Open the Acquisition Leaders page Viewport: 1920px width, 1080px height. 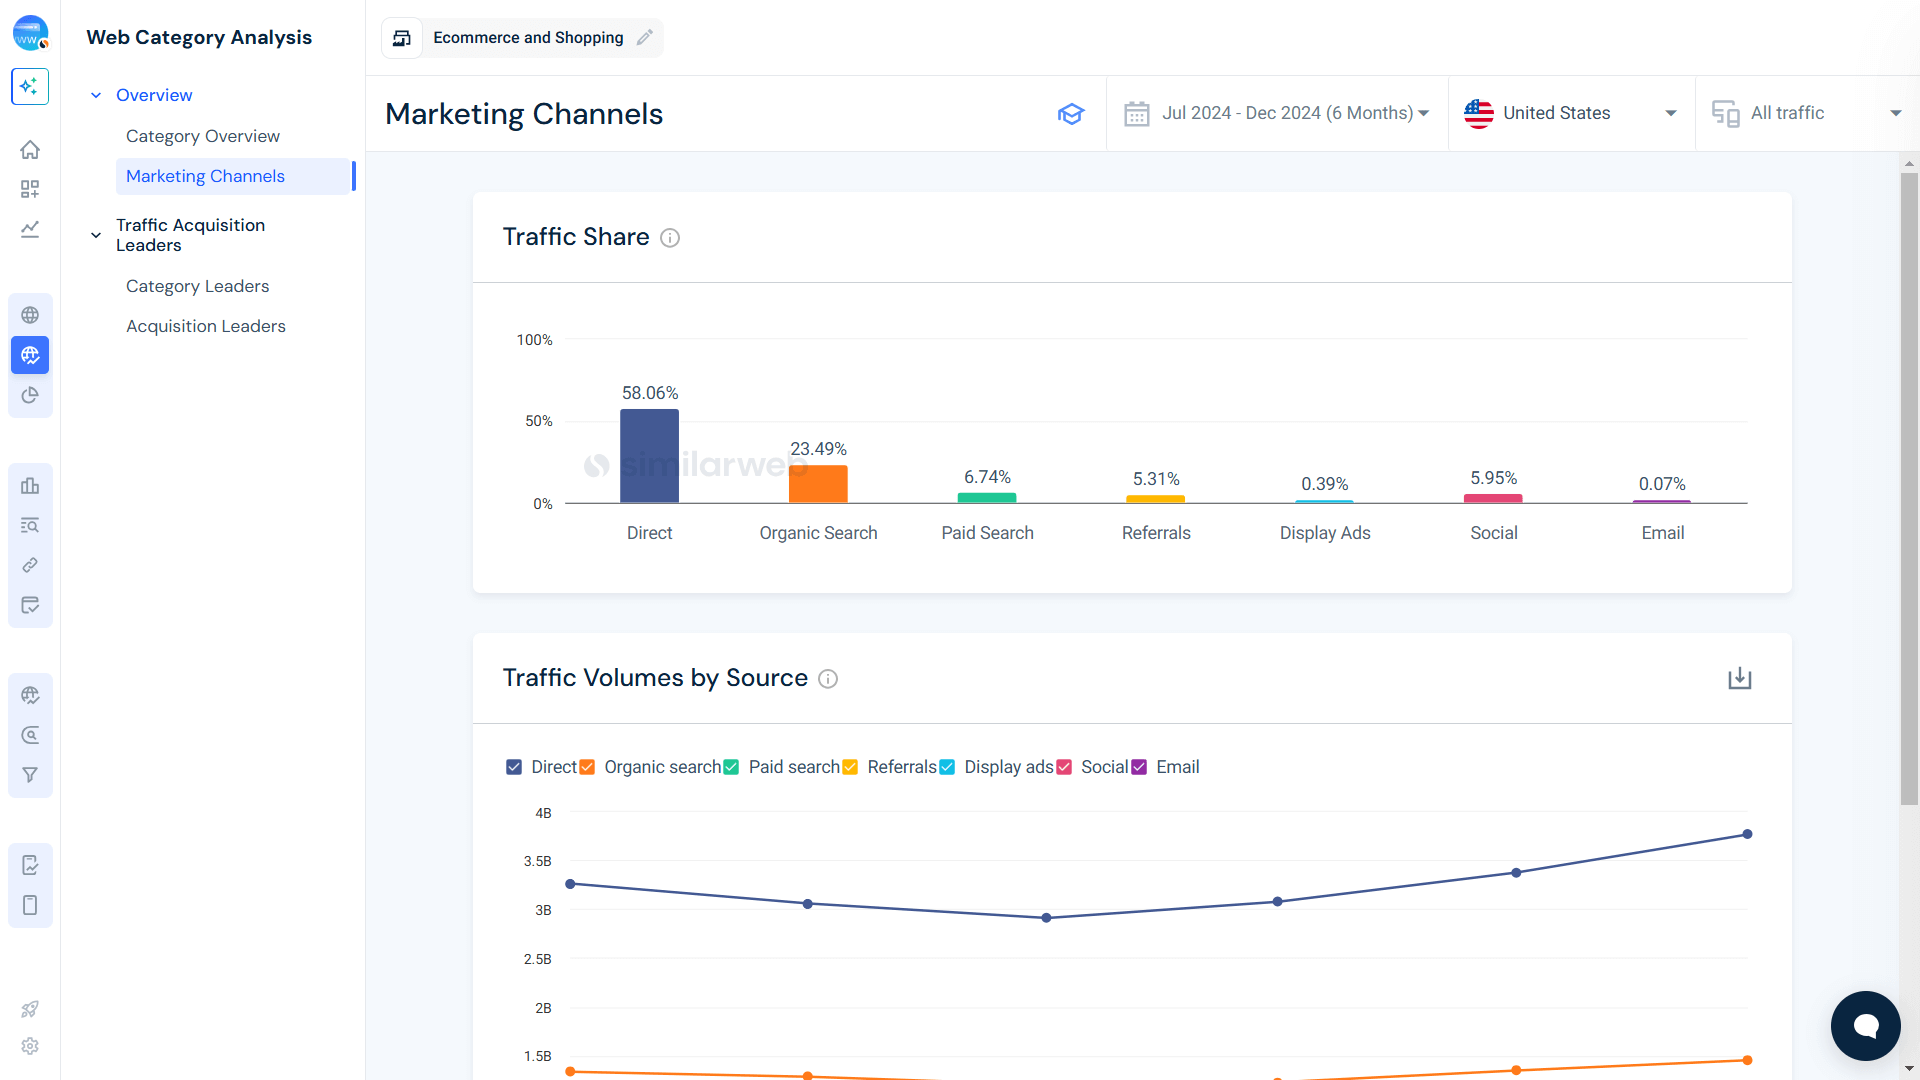[205, 326]
